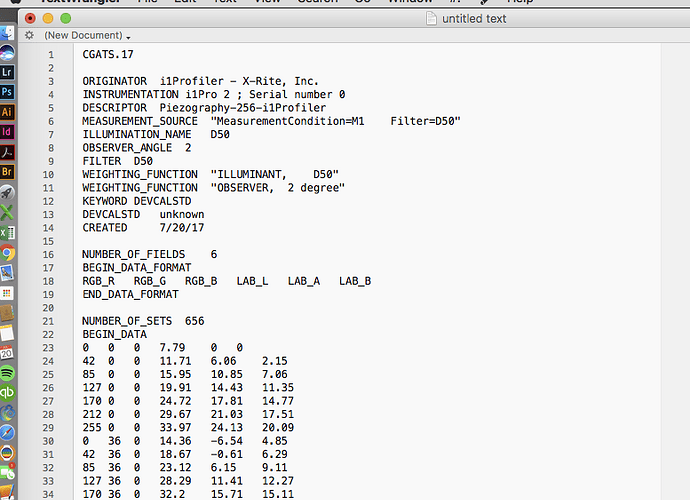Open Spotify from the dock

7,373
